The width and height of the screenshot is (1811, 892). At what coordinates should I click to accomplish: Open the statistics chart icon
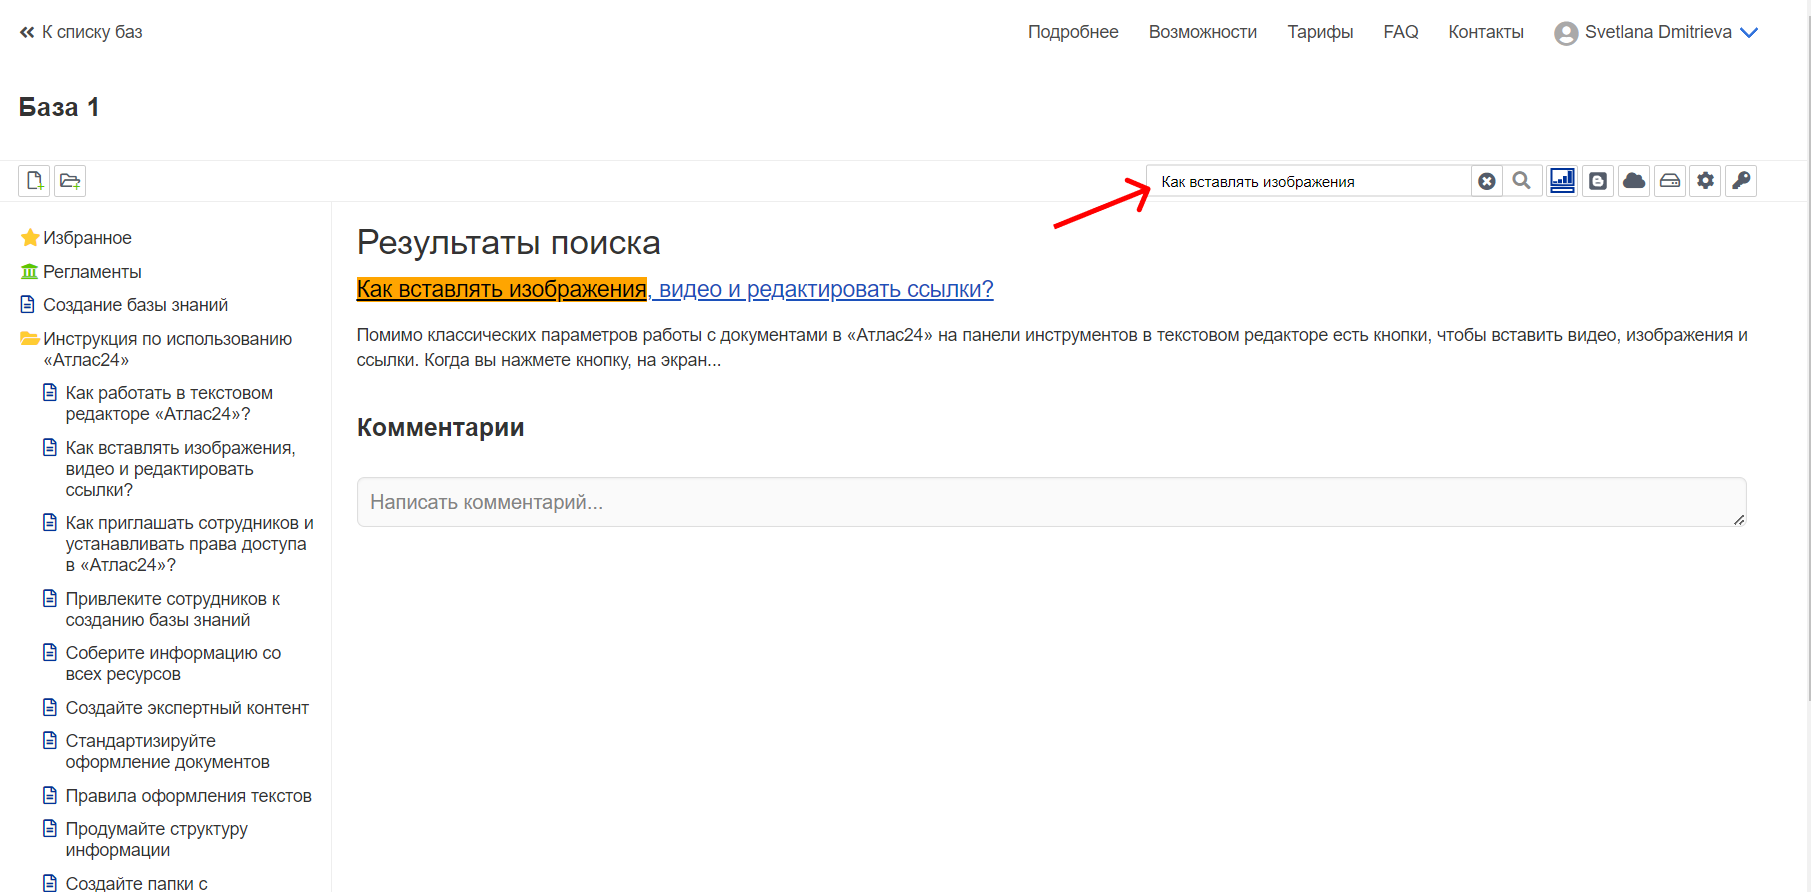tap(1562, 181)
